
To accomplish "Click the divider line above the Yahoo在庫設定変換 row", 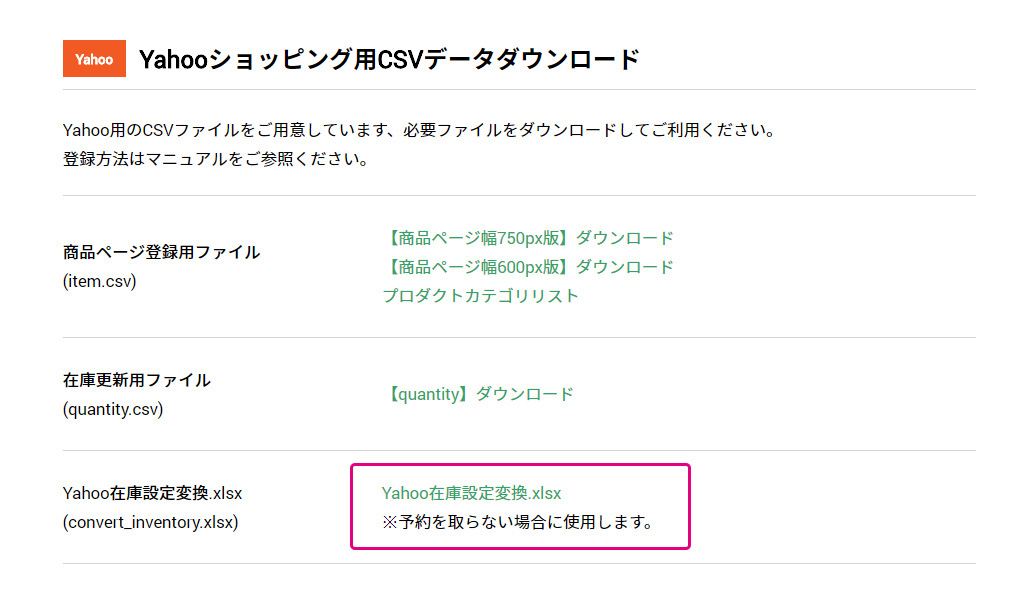I will (x=519, y=451).
